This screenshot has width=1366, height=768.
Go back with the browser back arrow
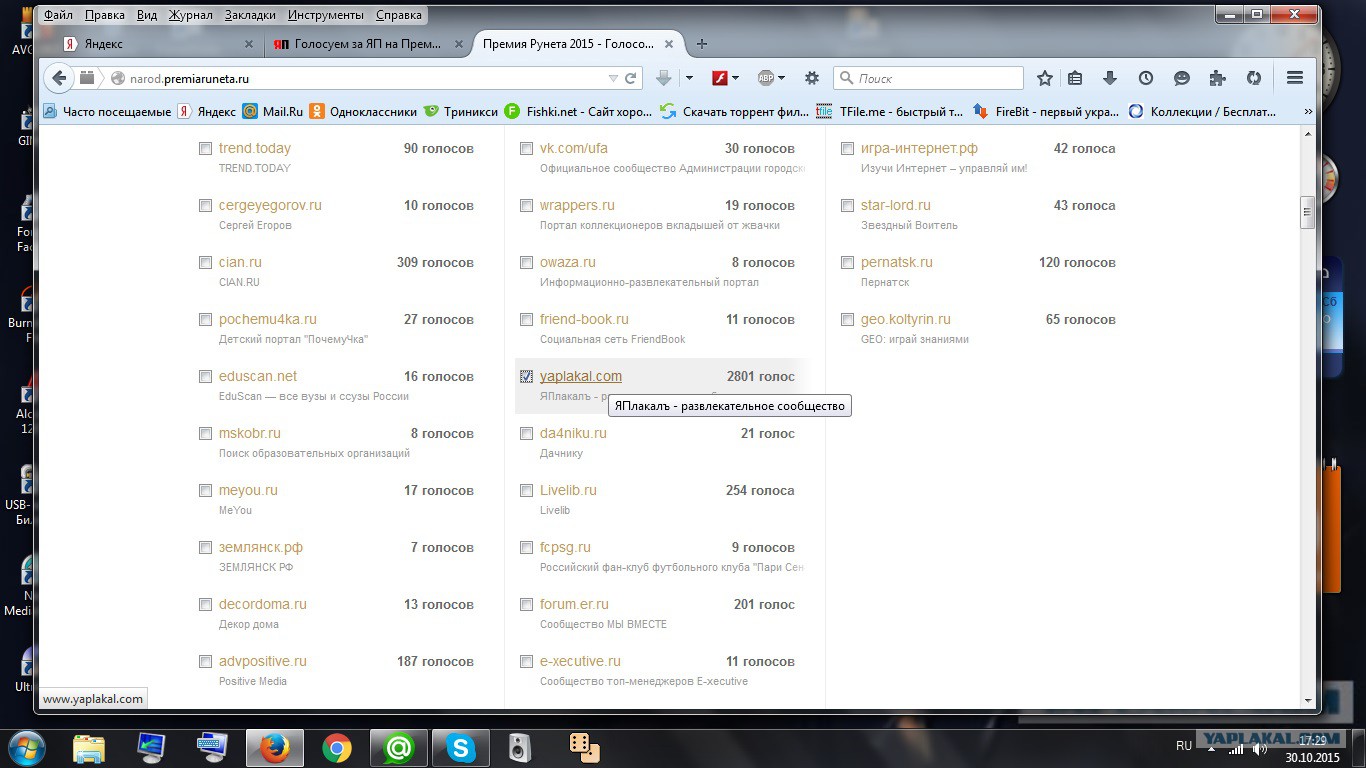(x=59, y=78)
